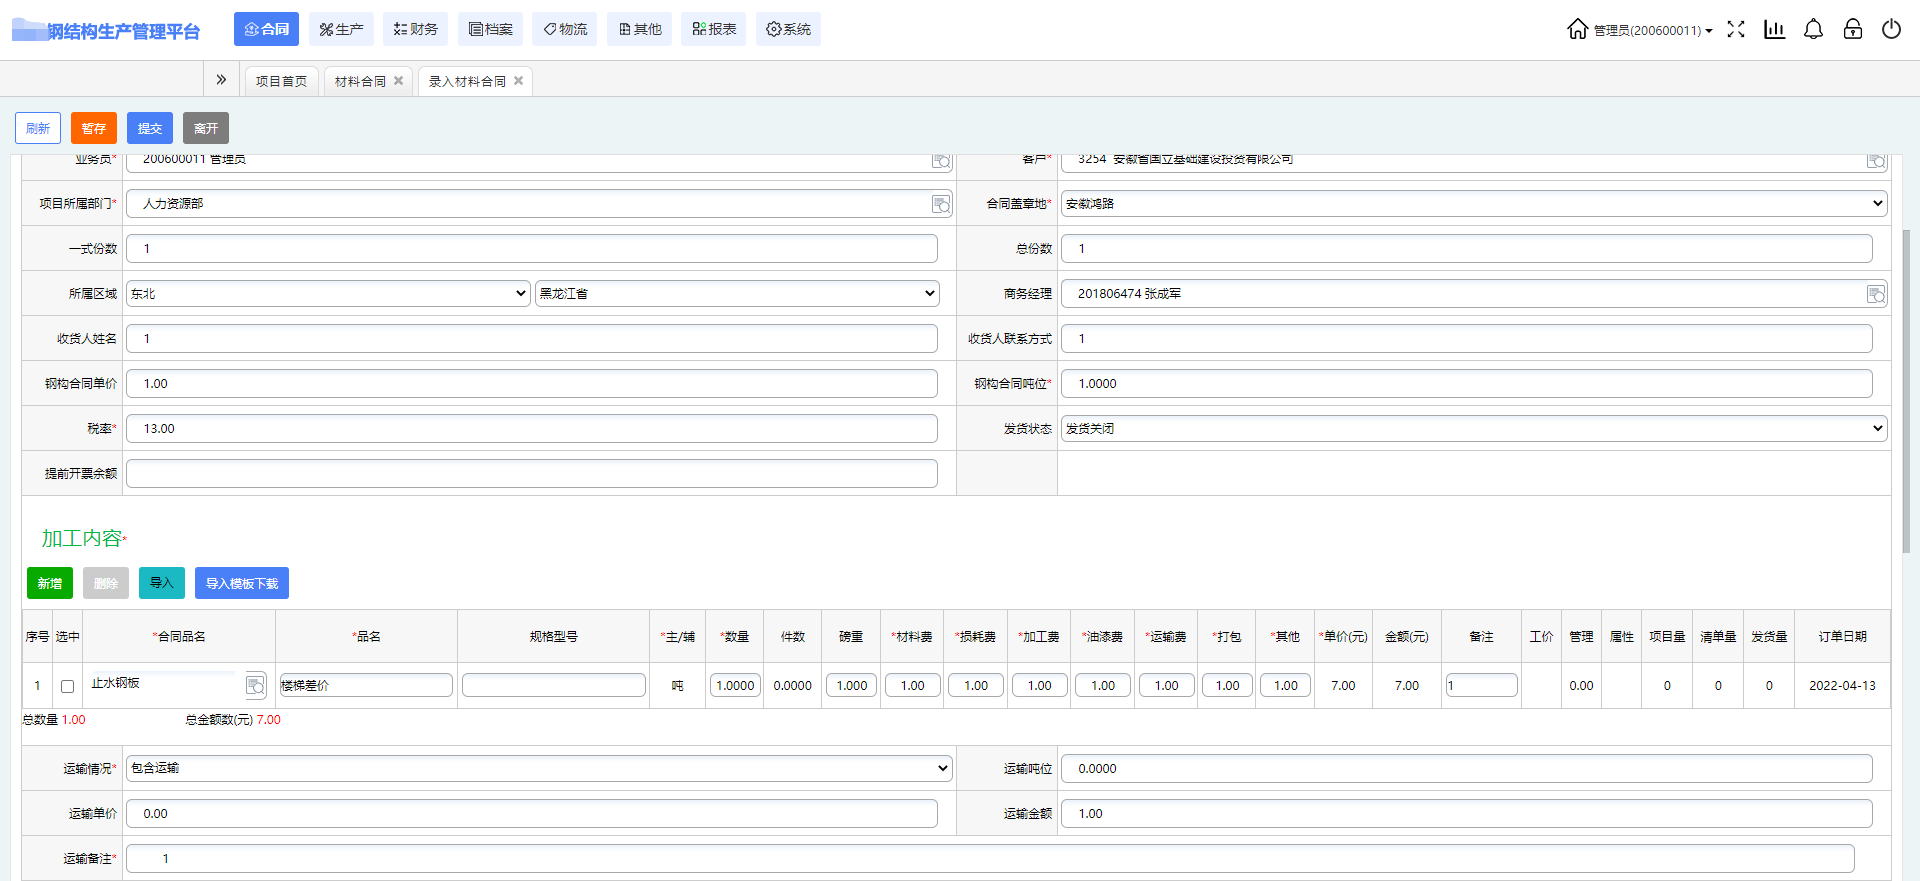
Task: Click the 运输单价 input field
Action: point(532,813)
